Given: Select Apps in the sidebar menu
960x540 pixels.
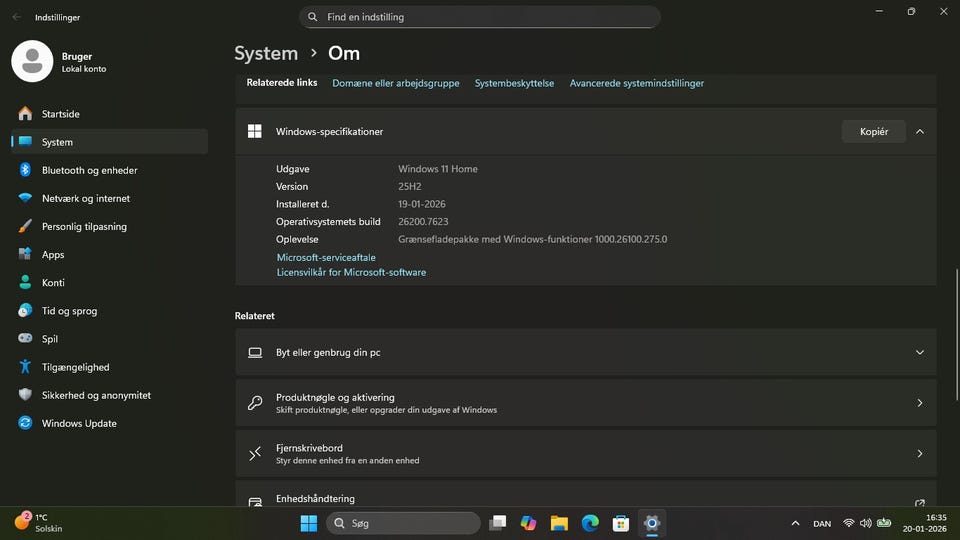Looking at the screenshot, I should [53, 255].
